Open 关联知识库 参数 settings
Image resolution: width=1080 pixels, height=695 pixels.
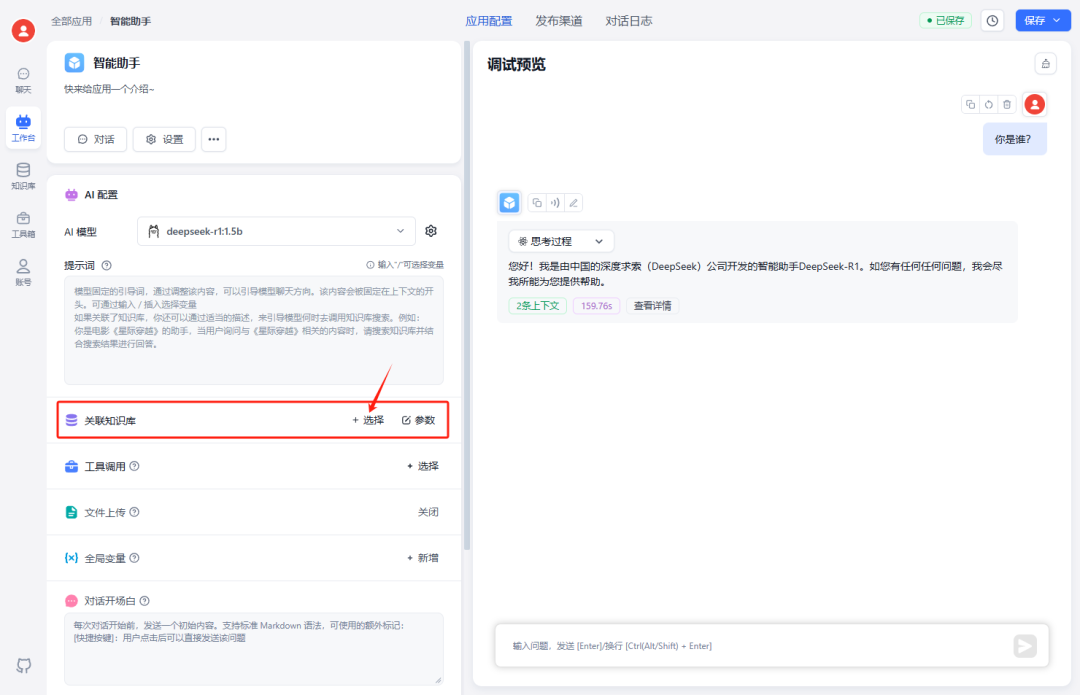click(419, 420)
